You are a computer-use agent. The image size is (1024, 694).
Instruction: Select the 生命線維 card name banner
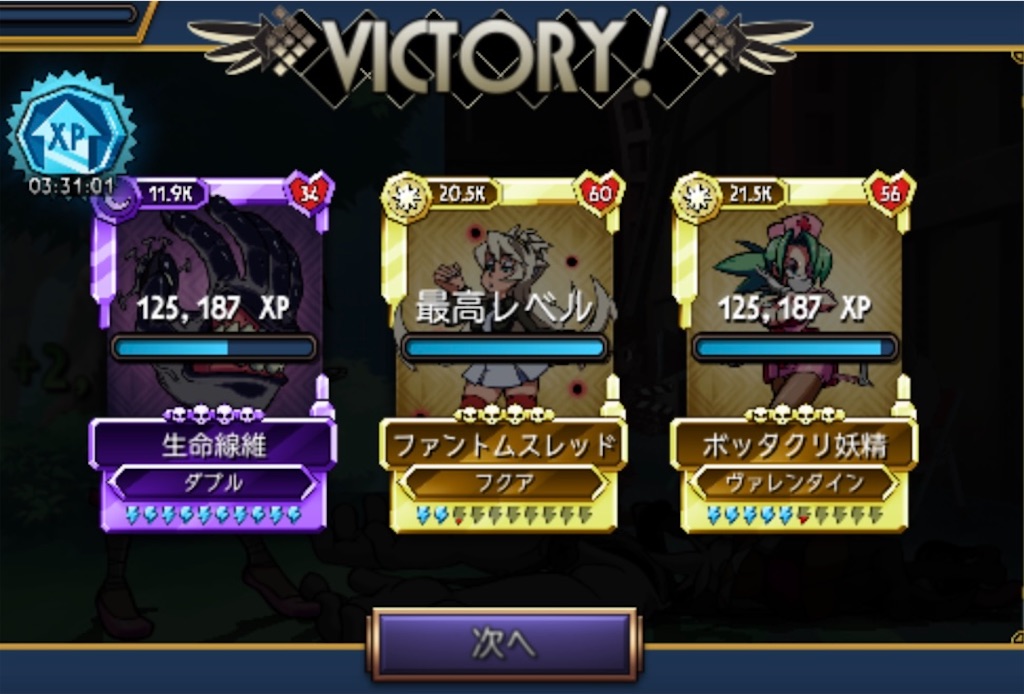[x=213, y=445]
